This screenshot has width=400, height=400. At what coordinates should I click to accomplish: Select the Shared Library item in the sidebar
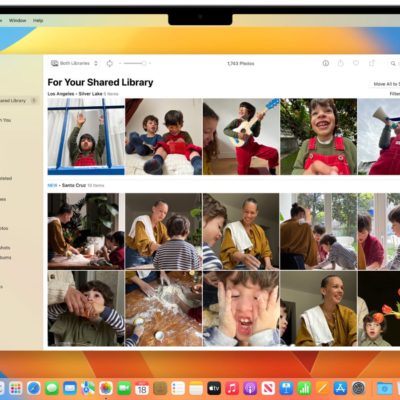pos(18,100)
